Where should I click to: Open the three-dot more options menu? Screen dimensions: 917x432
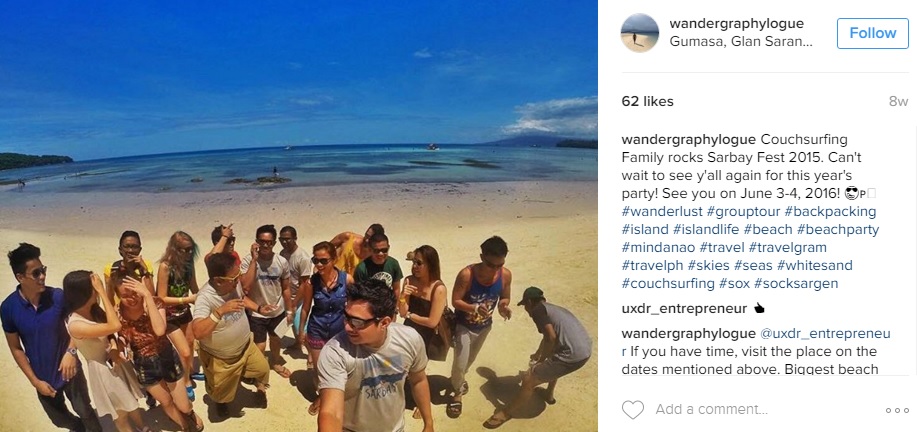coord(897,410)
